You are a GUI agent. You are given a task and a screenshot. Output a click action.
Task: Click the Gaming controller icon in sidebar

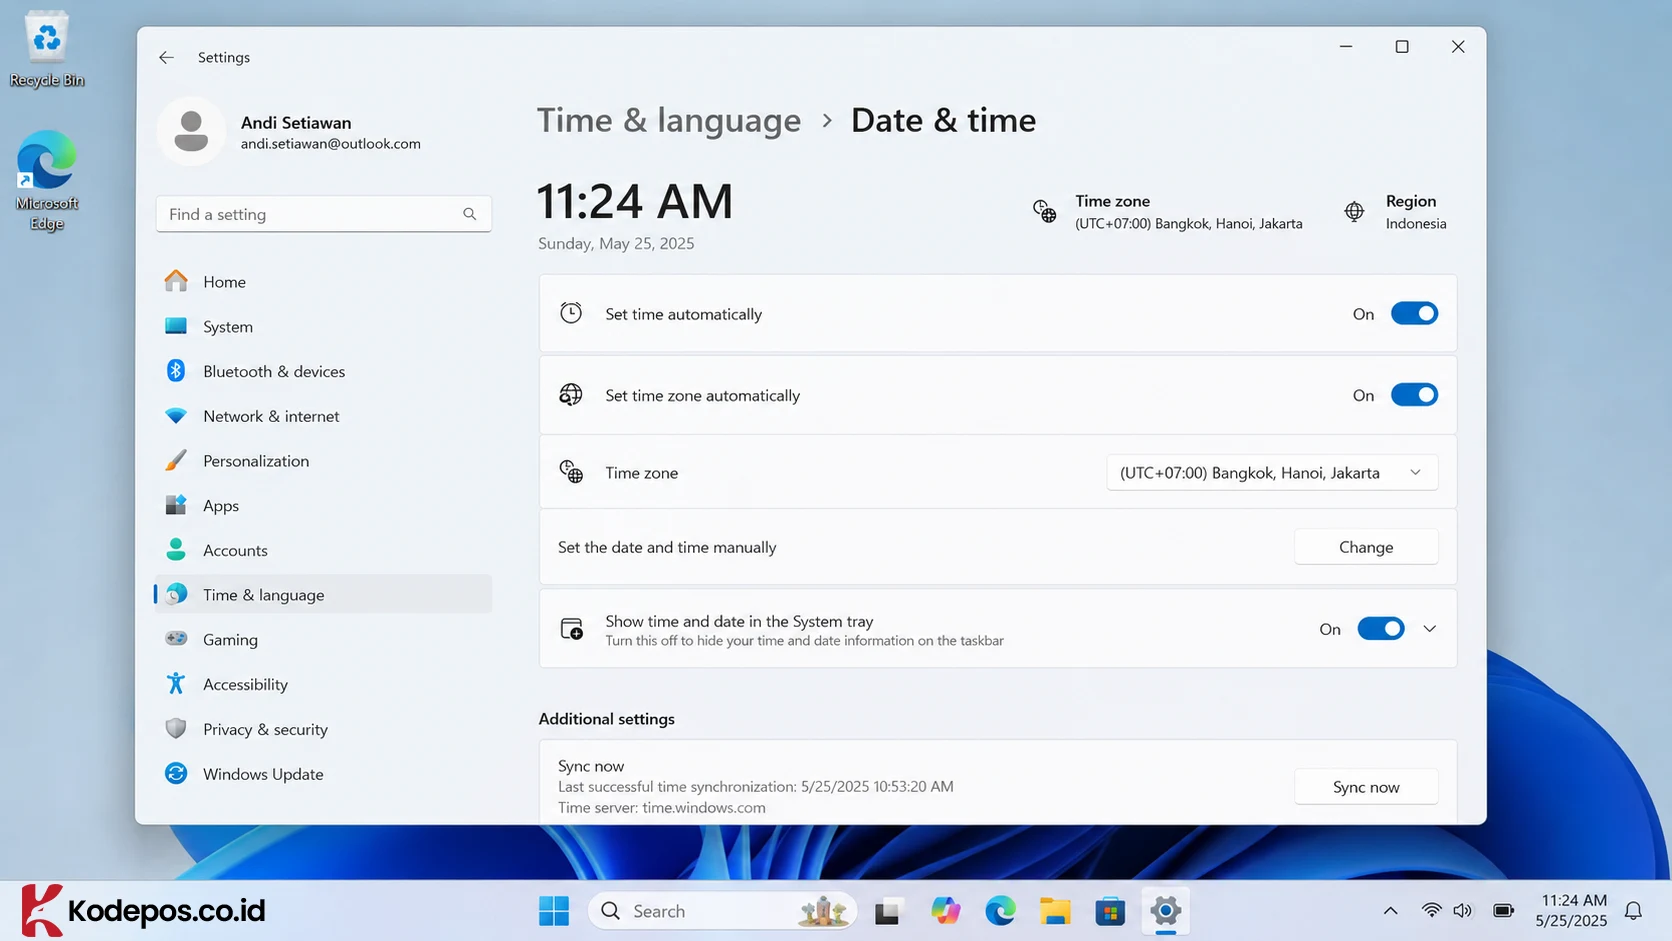[176, 639]
